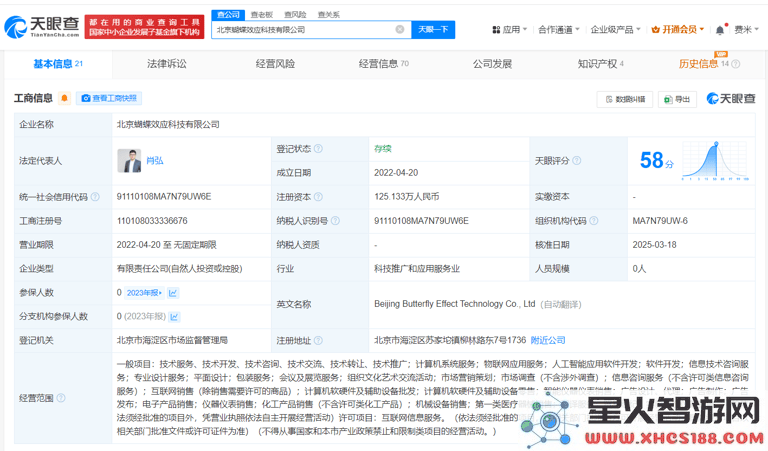The width and height of the screenshot is (768, 451).
Task: Click the 导出 export button
Action: tap(677, 99)
